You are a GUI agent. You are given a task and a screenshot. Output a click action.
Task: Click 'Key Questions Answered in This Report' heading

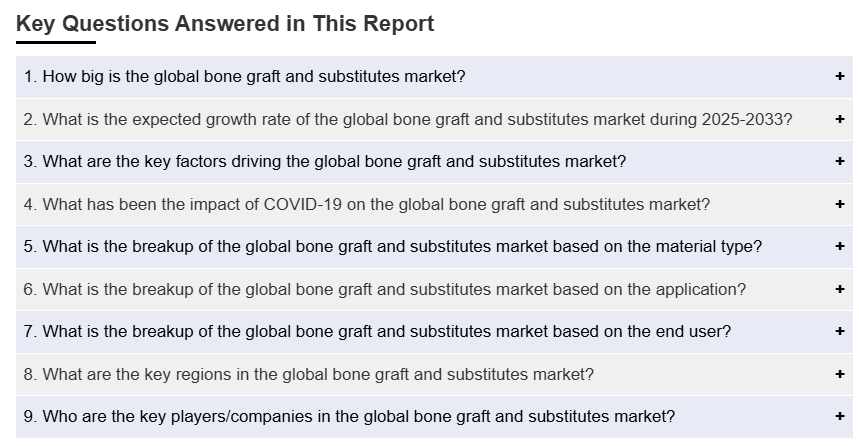[225, 24]
